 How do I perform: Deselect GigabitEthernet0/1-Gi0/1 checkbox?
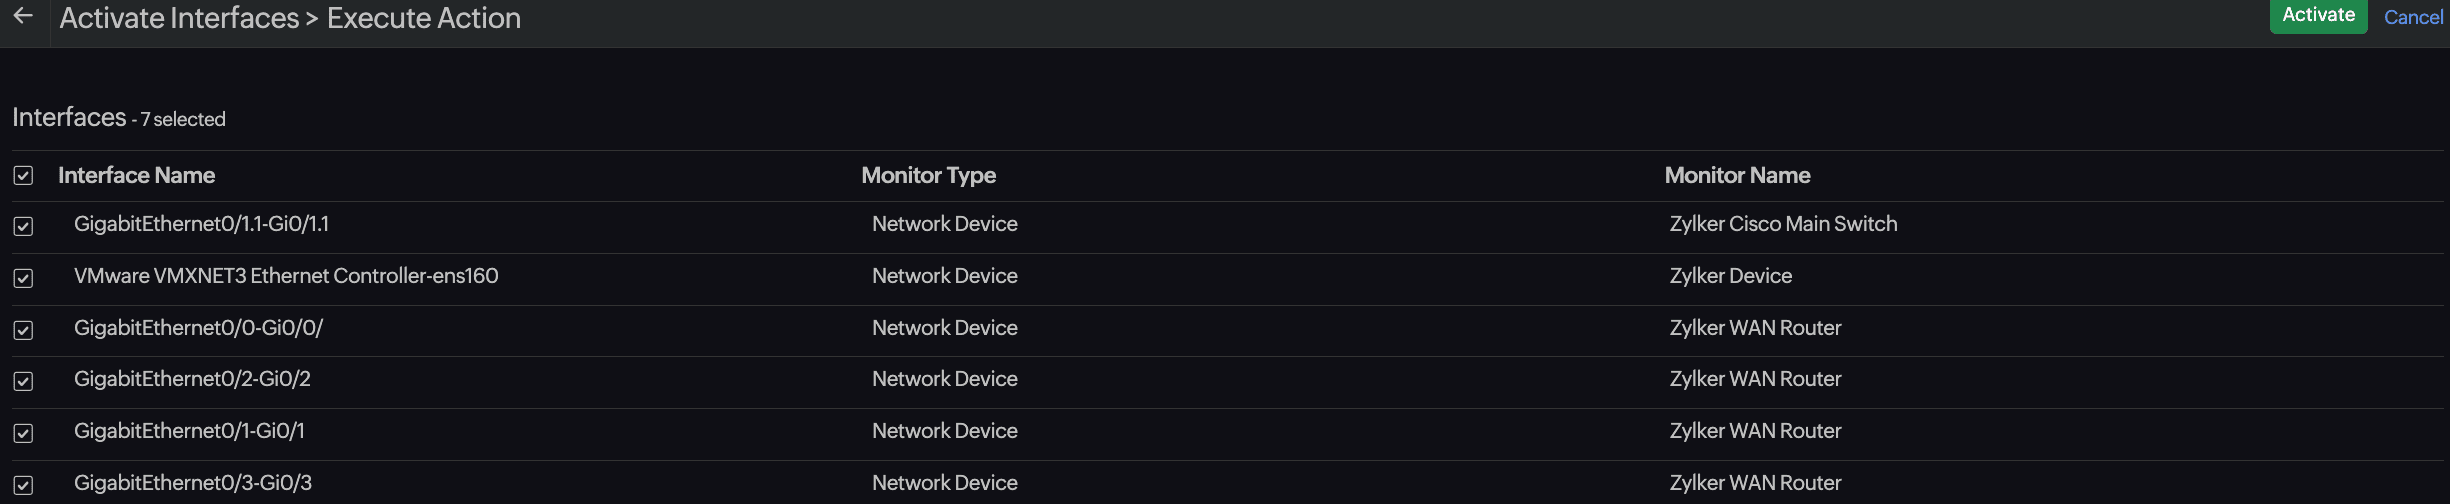pyautogui.click(x=23, y=433)
